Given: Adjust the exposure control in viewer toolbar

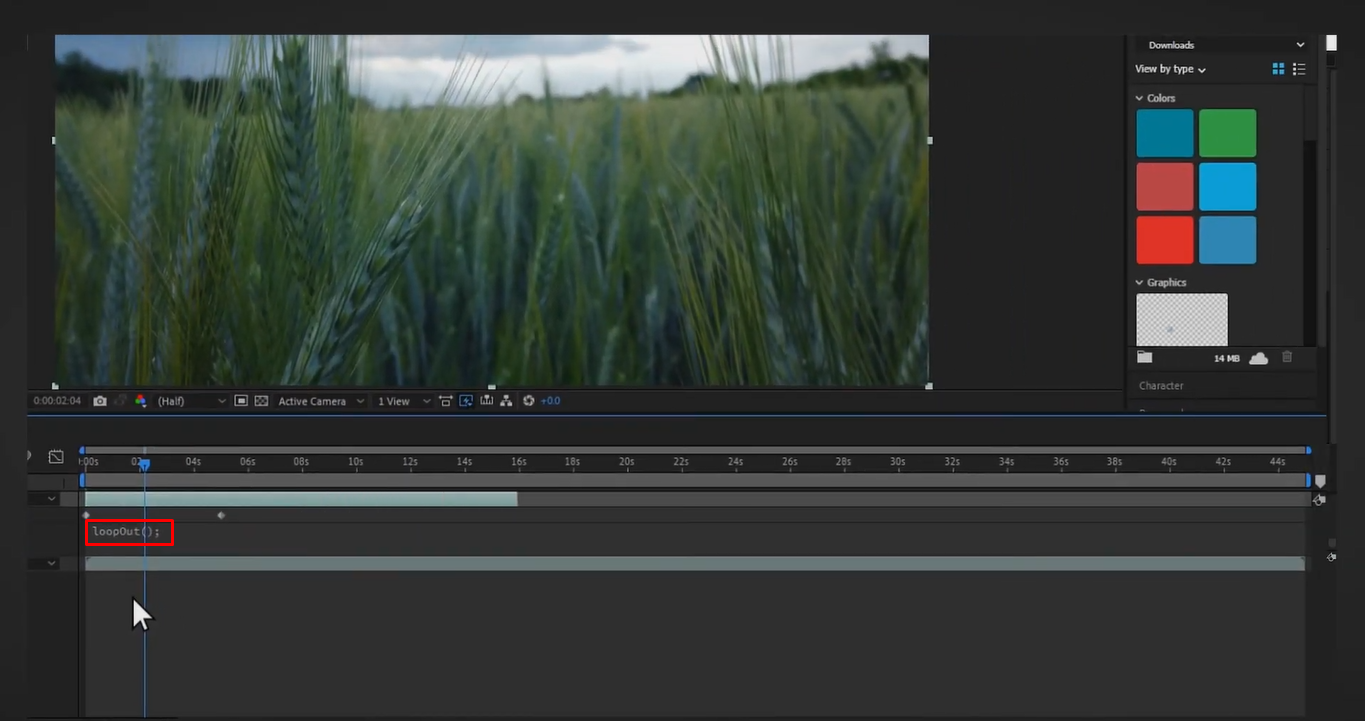Looking at the screenshot, I should click(x=549, y=400).
